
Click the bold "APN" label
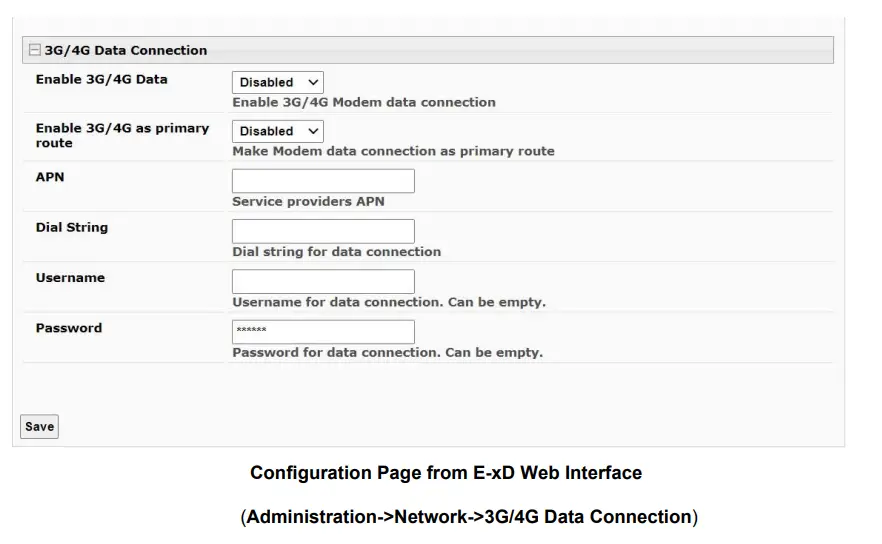tap(50, 177)
